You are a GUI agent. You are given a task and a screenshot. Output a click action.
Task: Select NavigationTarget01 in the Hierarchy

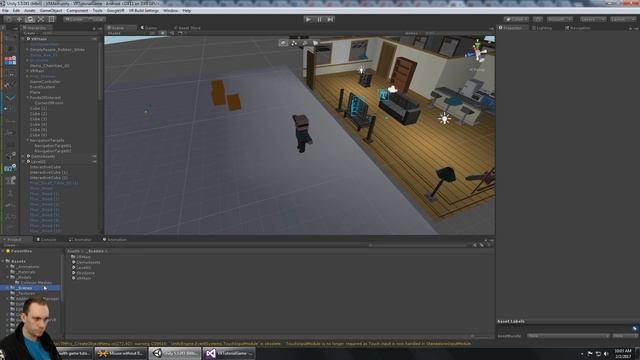pyautogui.click(x=53, y=145)
